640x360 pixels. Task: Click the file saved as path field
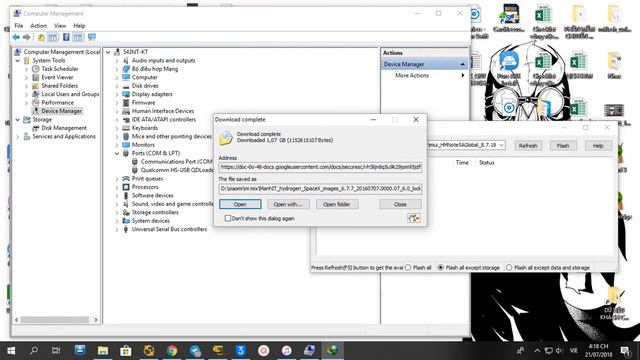click(320, 189)
